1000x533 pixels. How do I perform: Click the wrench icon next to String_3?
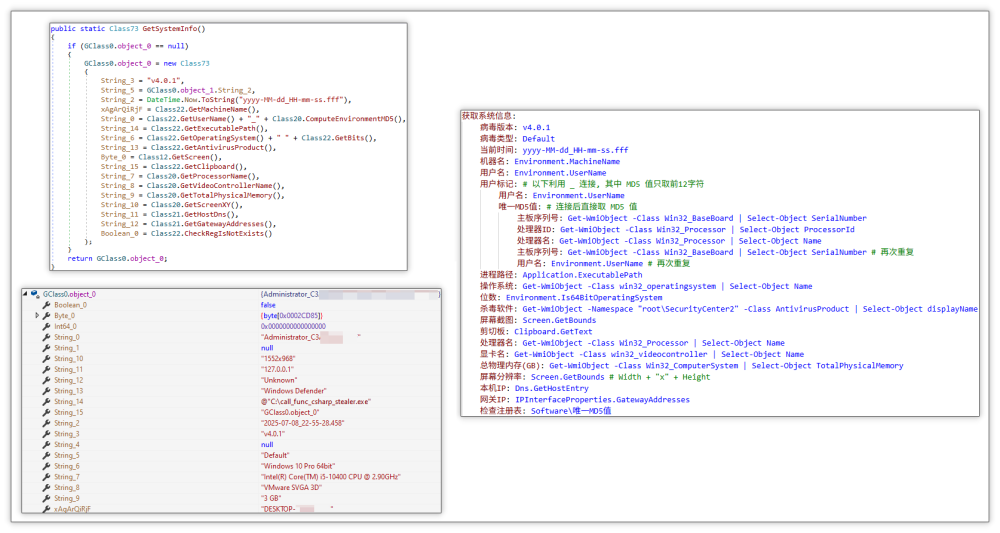[x=47, y=434]
